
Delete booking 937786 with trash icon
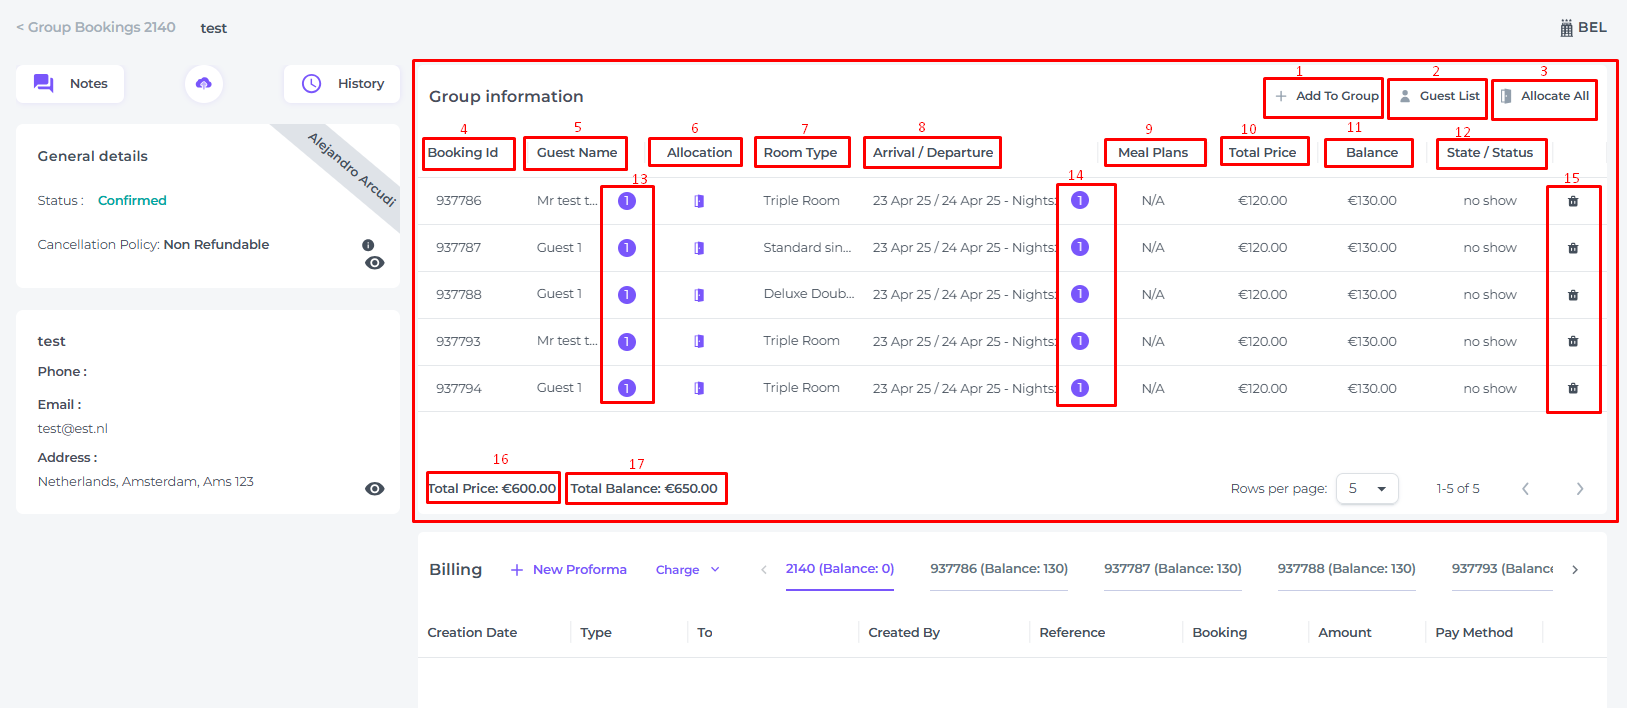(1573, 201)
